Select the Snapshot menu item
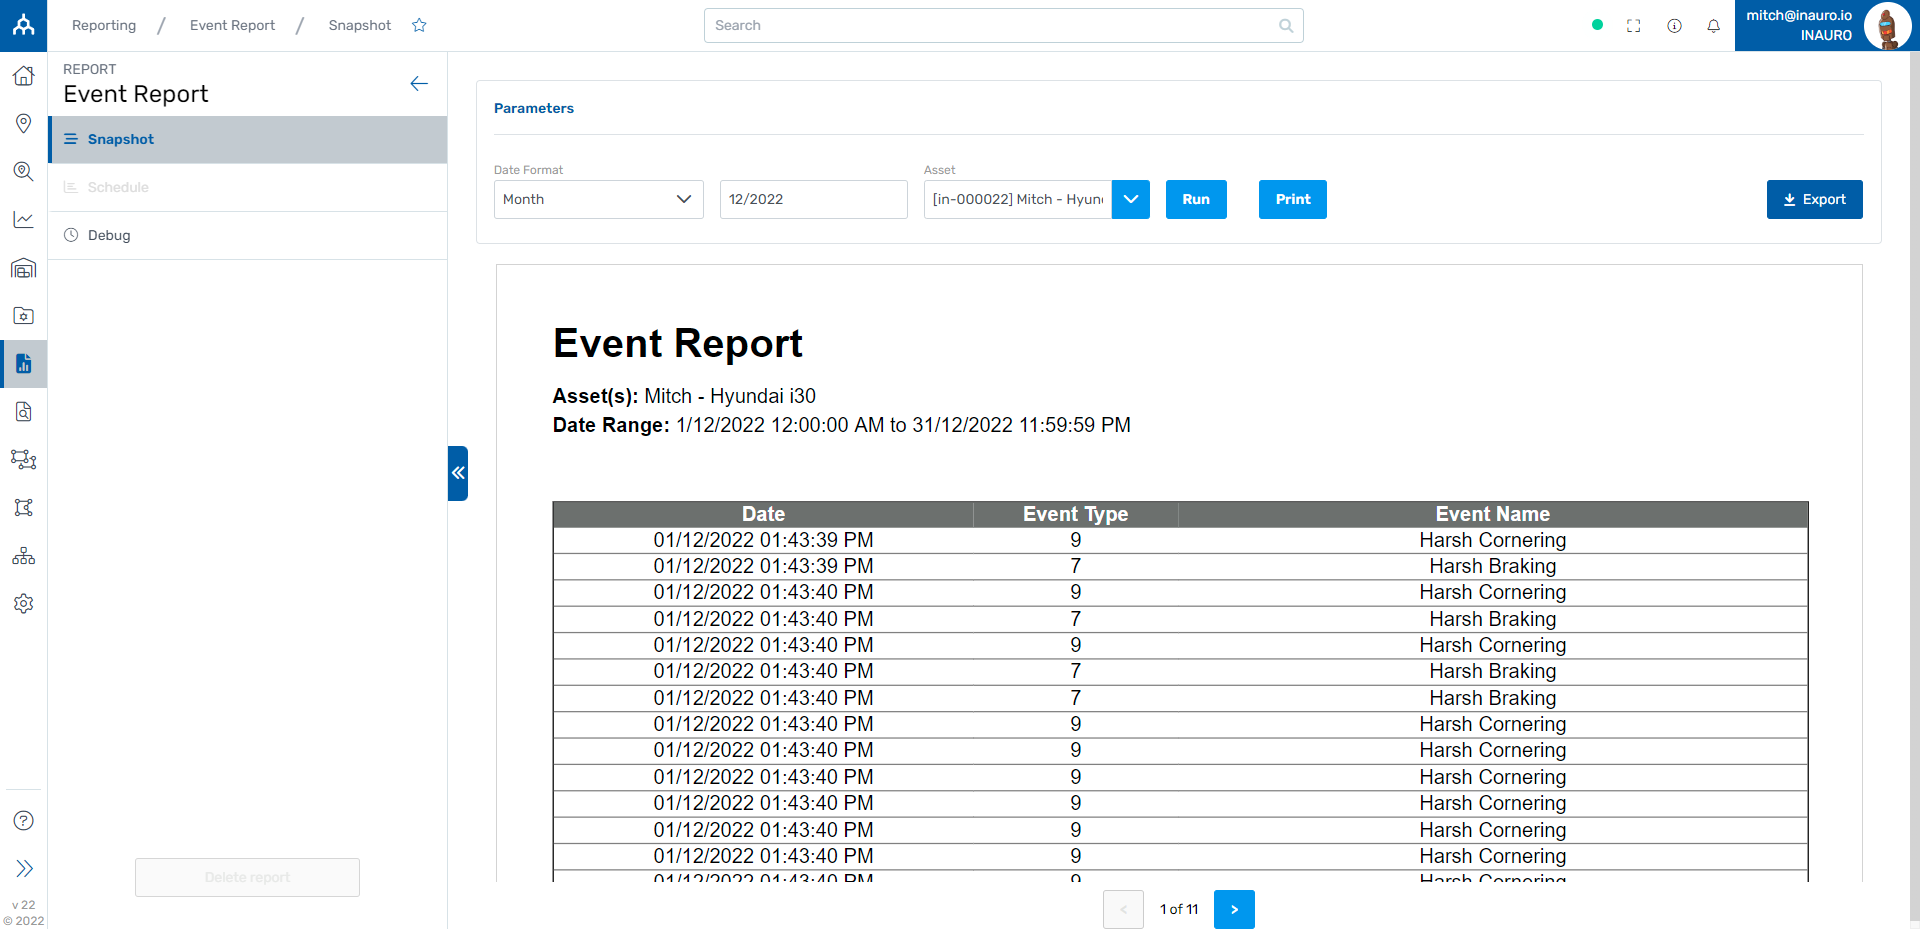This screenshot has width=1920, height=929. coord(248,140)
